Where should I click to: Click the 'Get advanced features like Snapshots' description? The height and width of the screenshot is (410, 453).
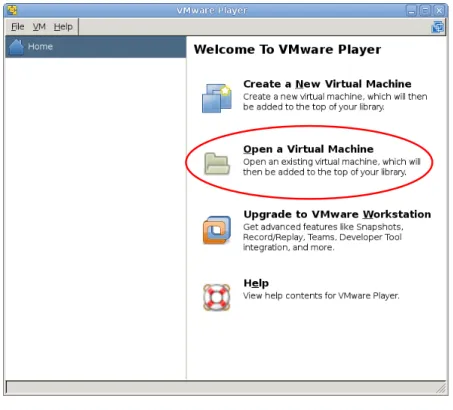(x=323, y=237)
